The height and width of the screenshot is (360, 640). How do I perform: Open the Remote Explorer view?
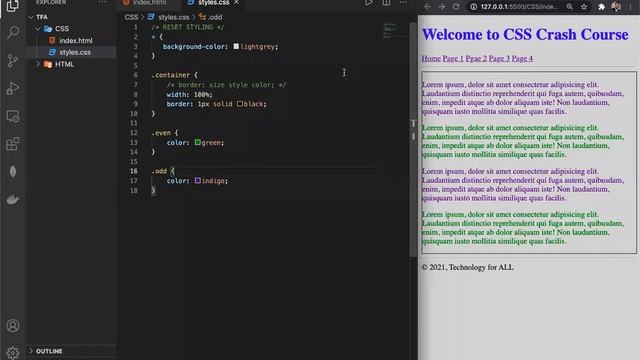(13, 116)
